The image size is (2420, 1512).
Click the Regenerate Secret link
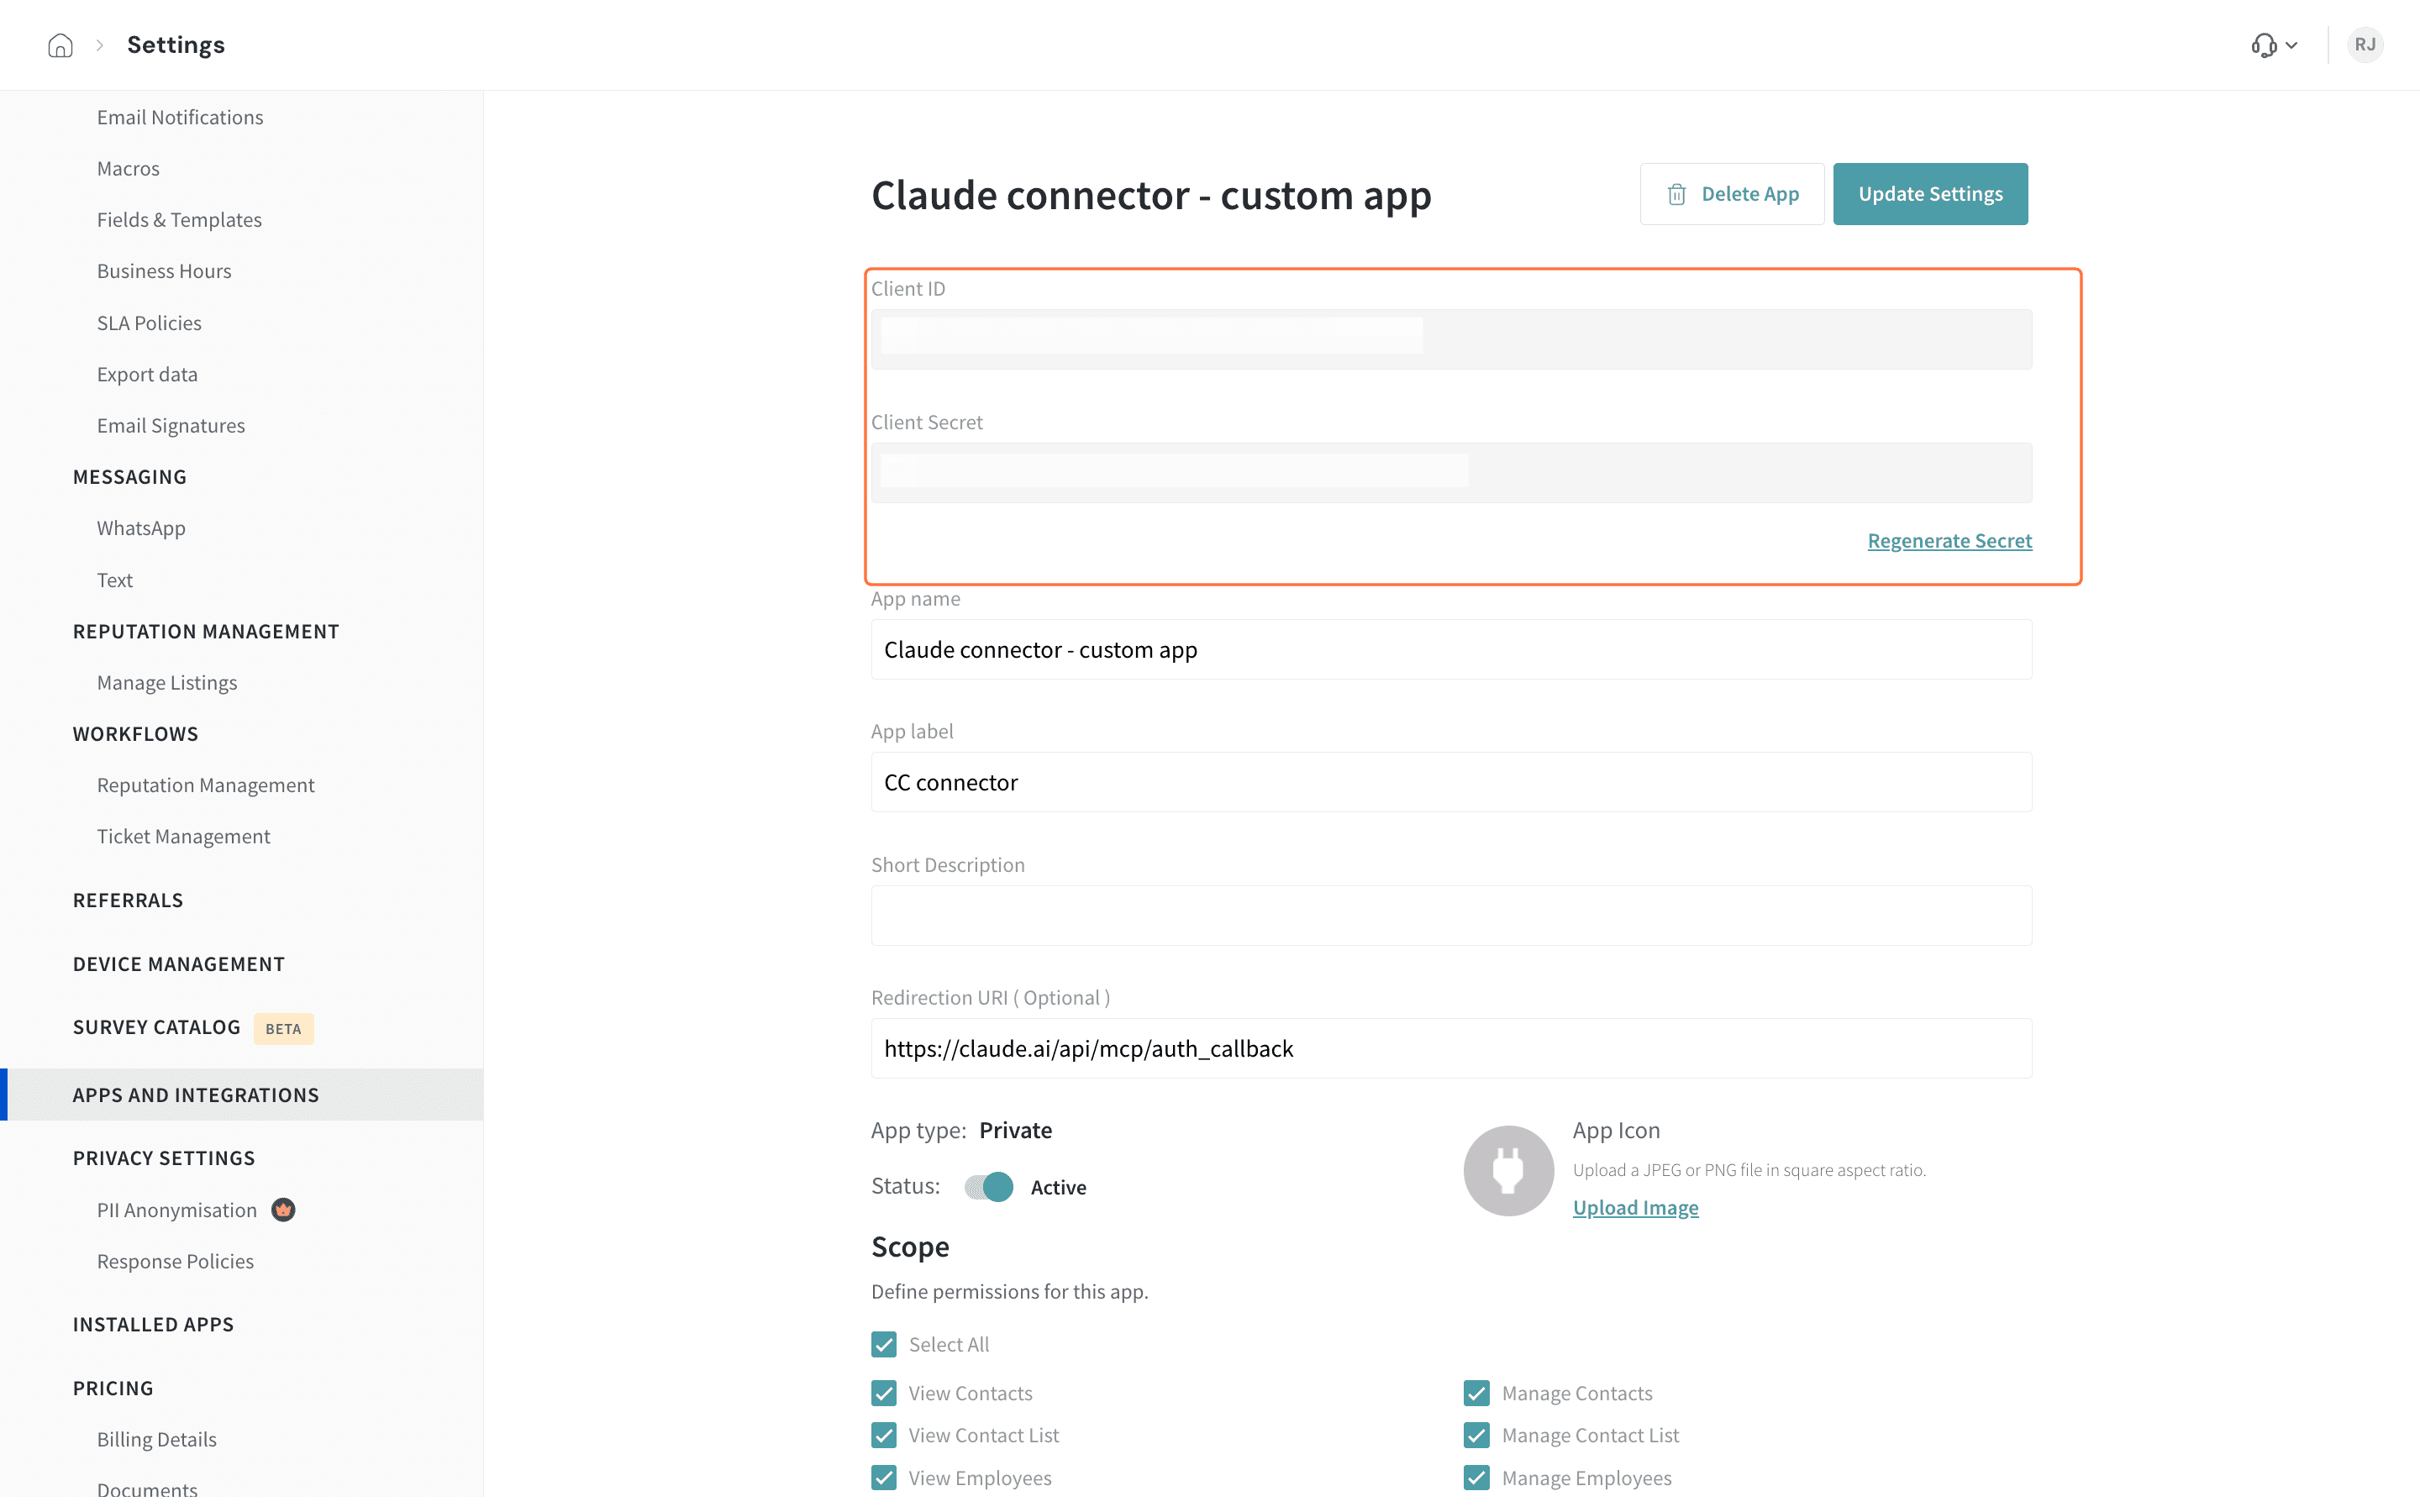click(1949, 541)
